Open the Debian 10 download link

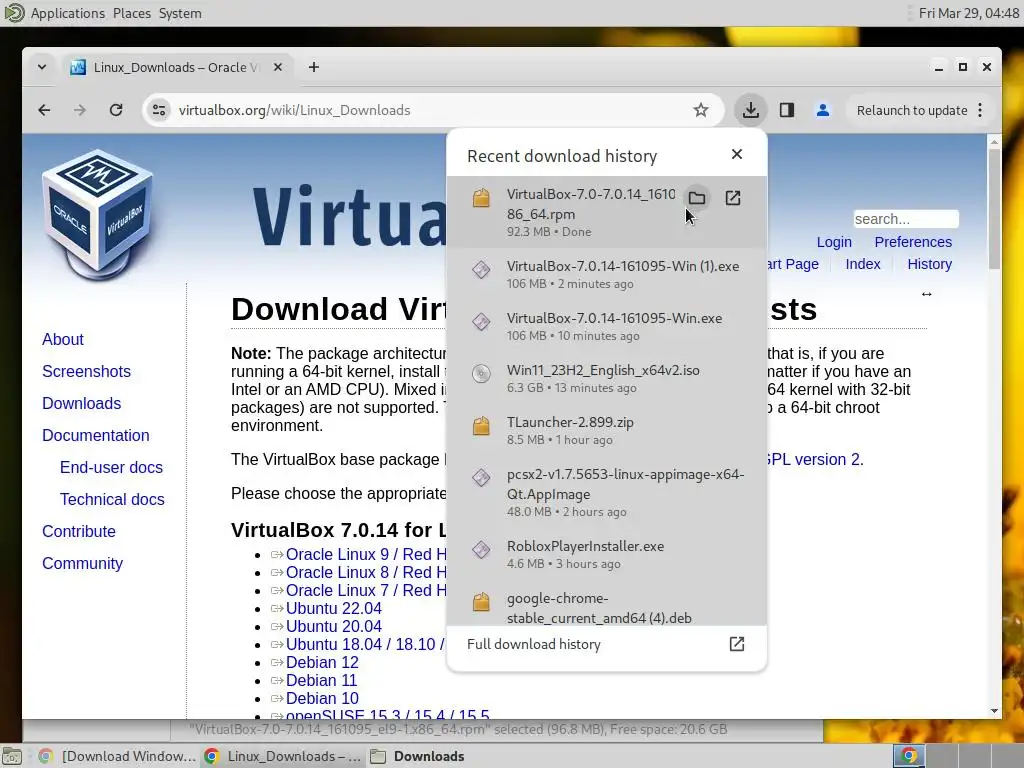click(322, 698)
